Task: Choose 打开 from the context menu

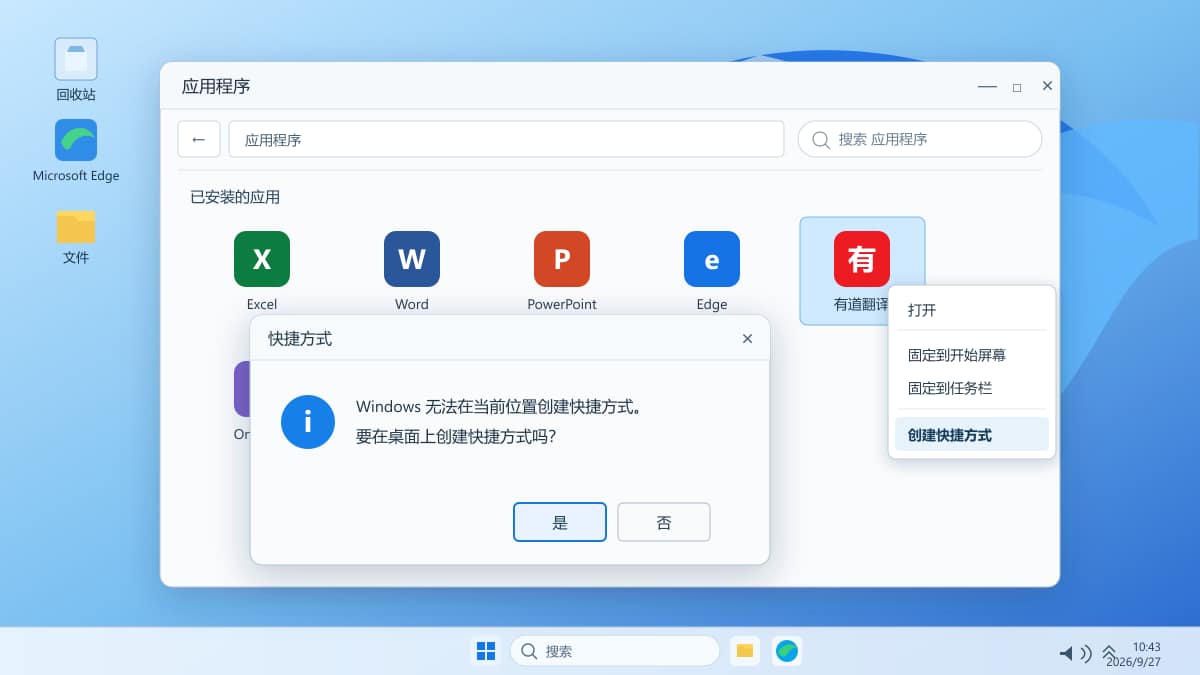Action: tap(972, 310)
